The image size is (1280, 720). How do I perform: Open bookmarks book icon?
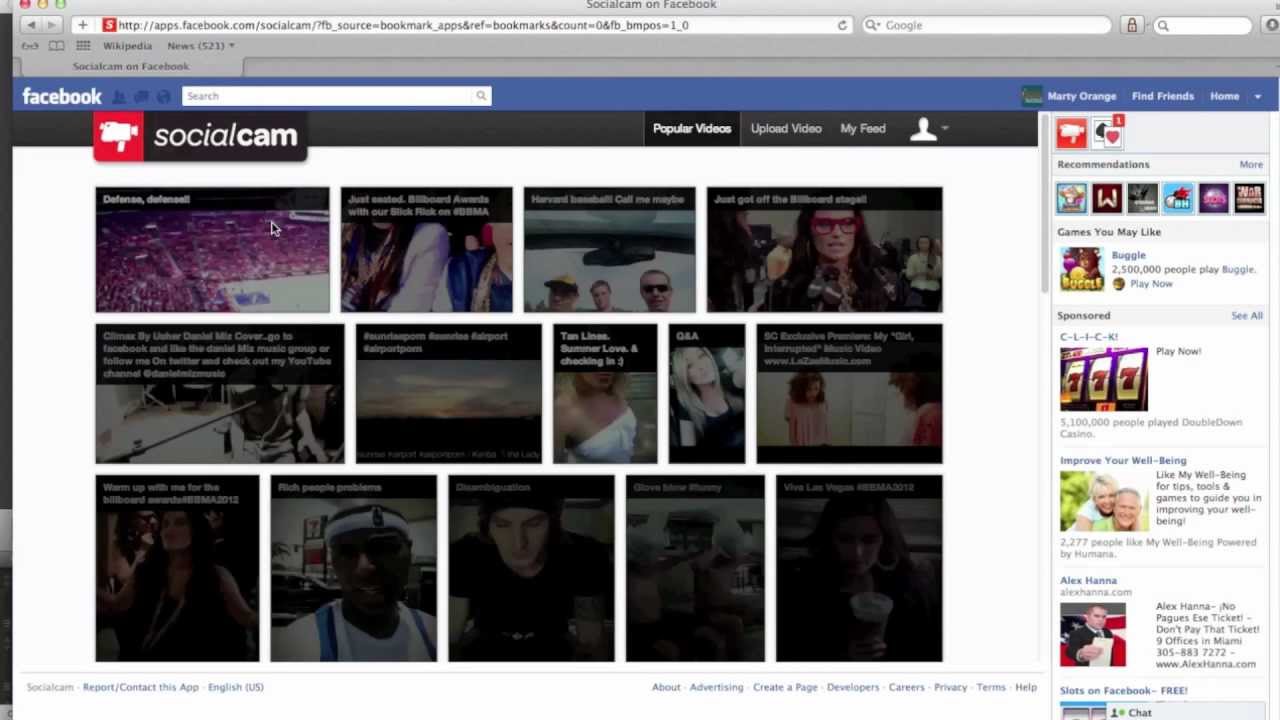(57, 46)
